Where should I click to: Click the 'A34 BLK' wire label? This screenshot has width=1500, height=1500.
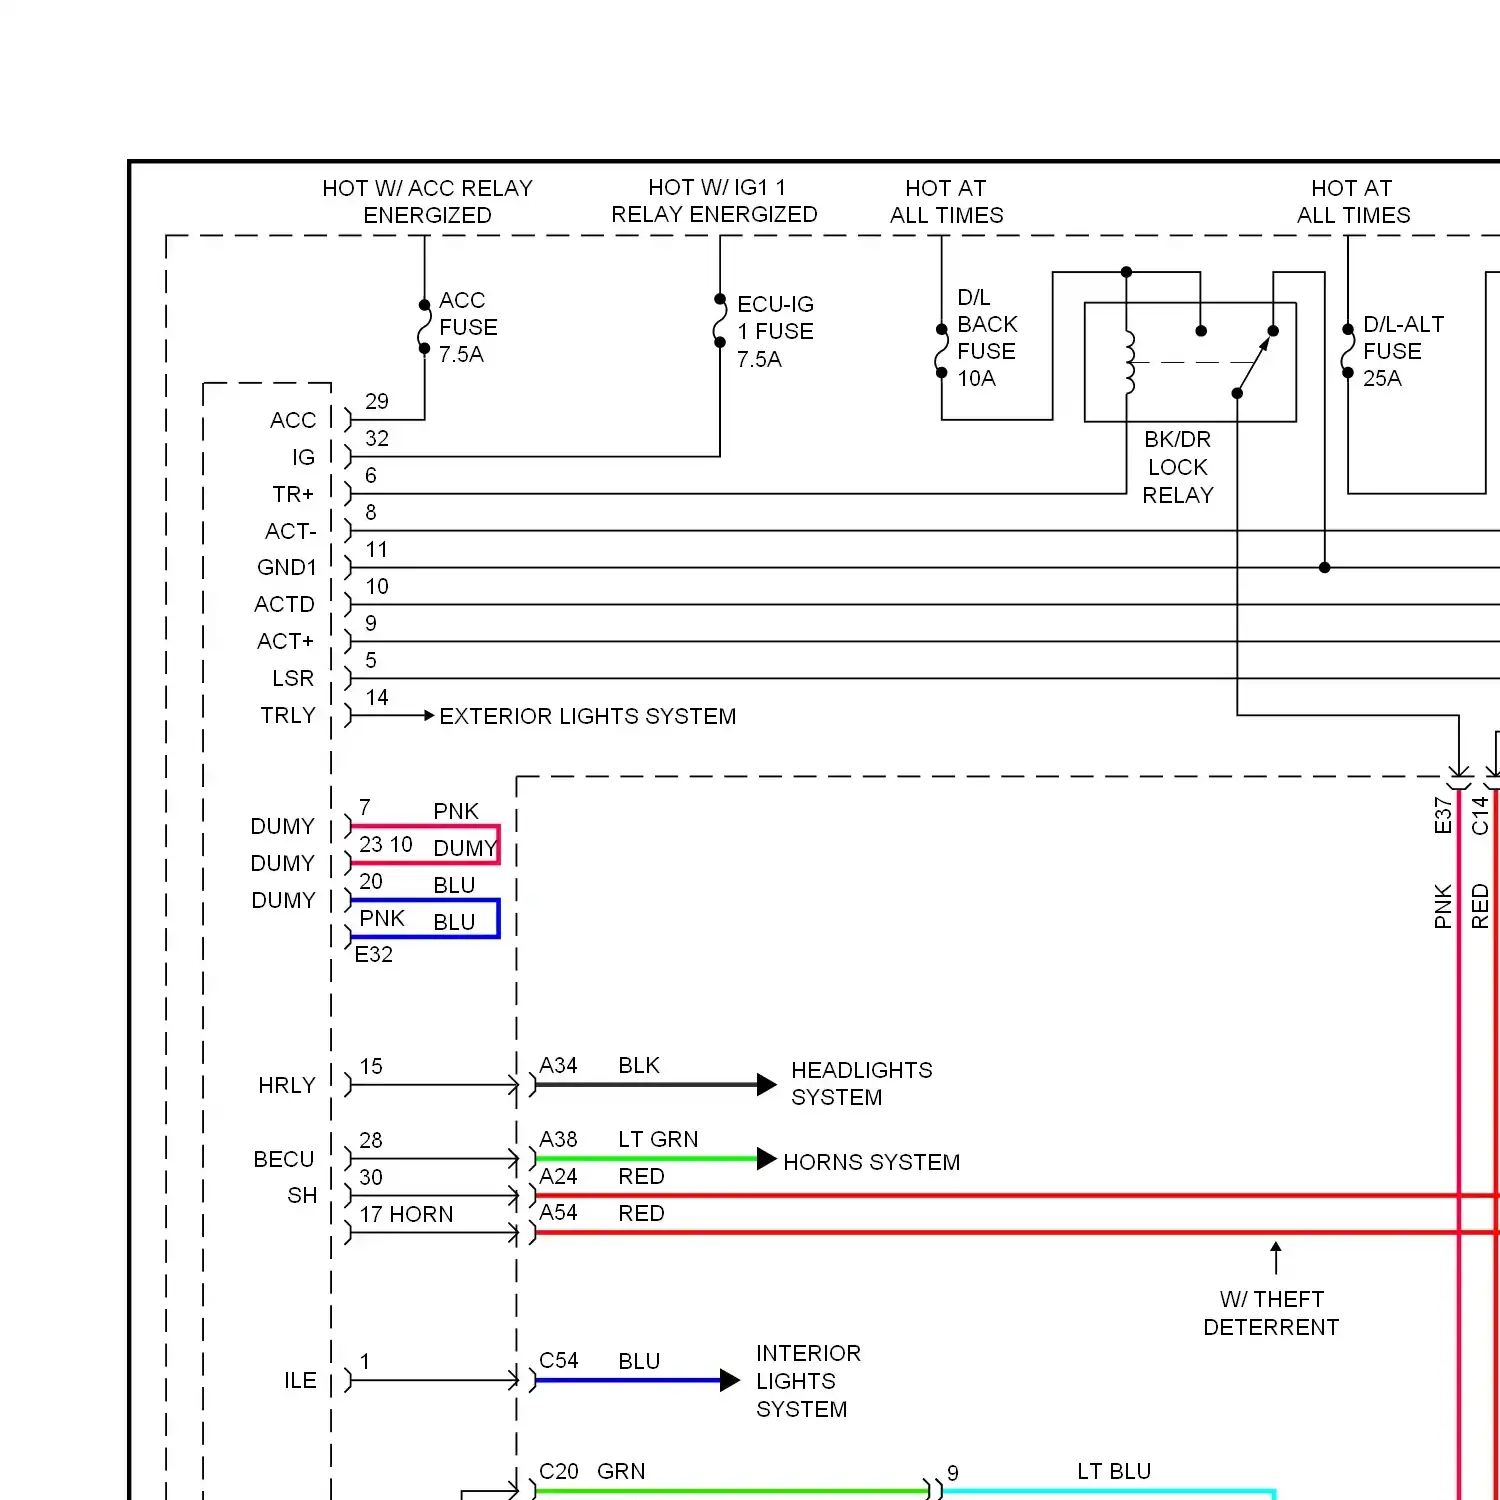point(599,1066)
